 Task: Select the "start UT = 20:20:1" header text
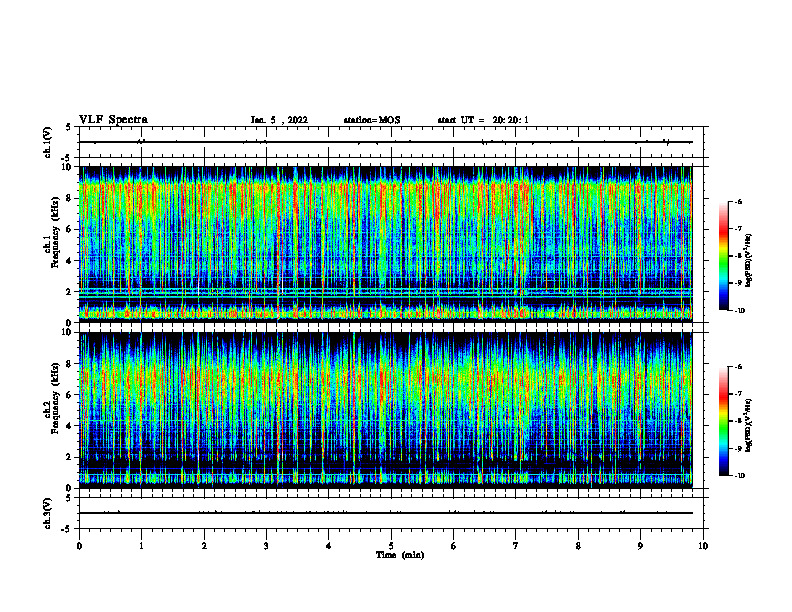483,120
